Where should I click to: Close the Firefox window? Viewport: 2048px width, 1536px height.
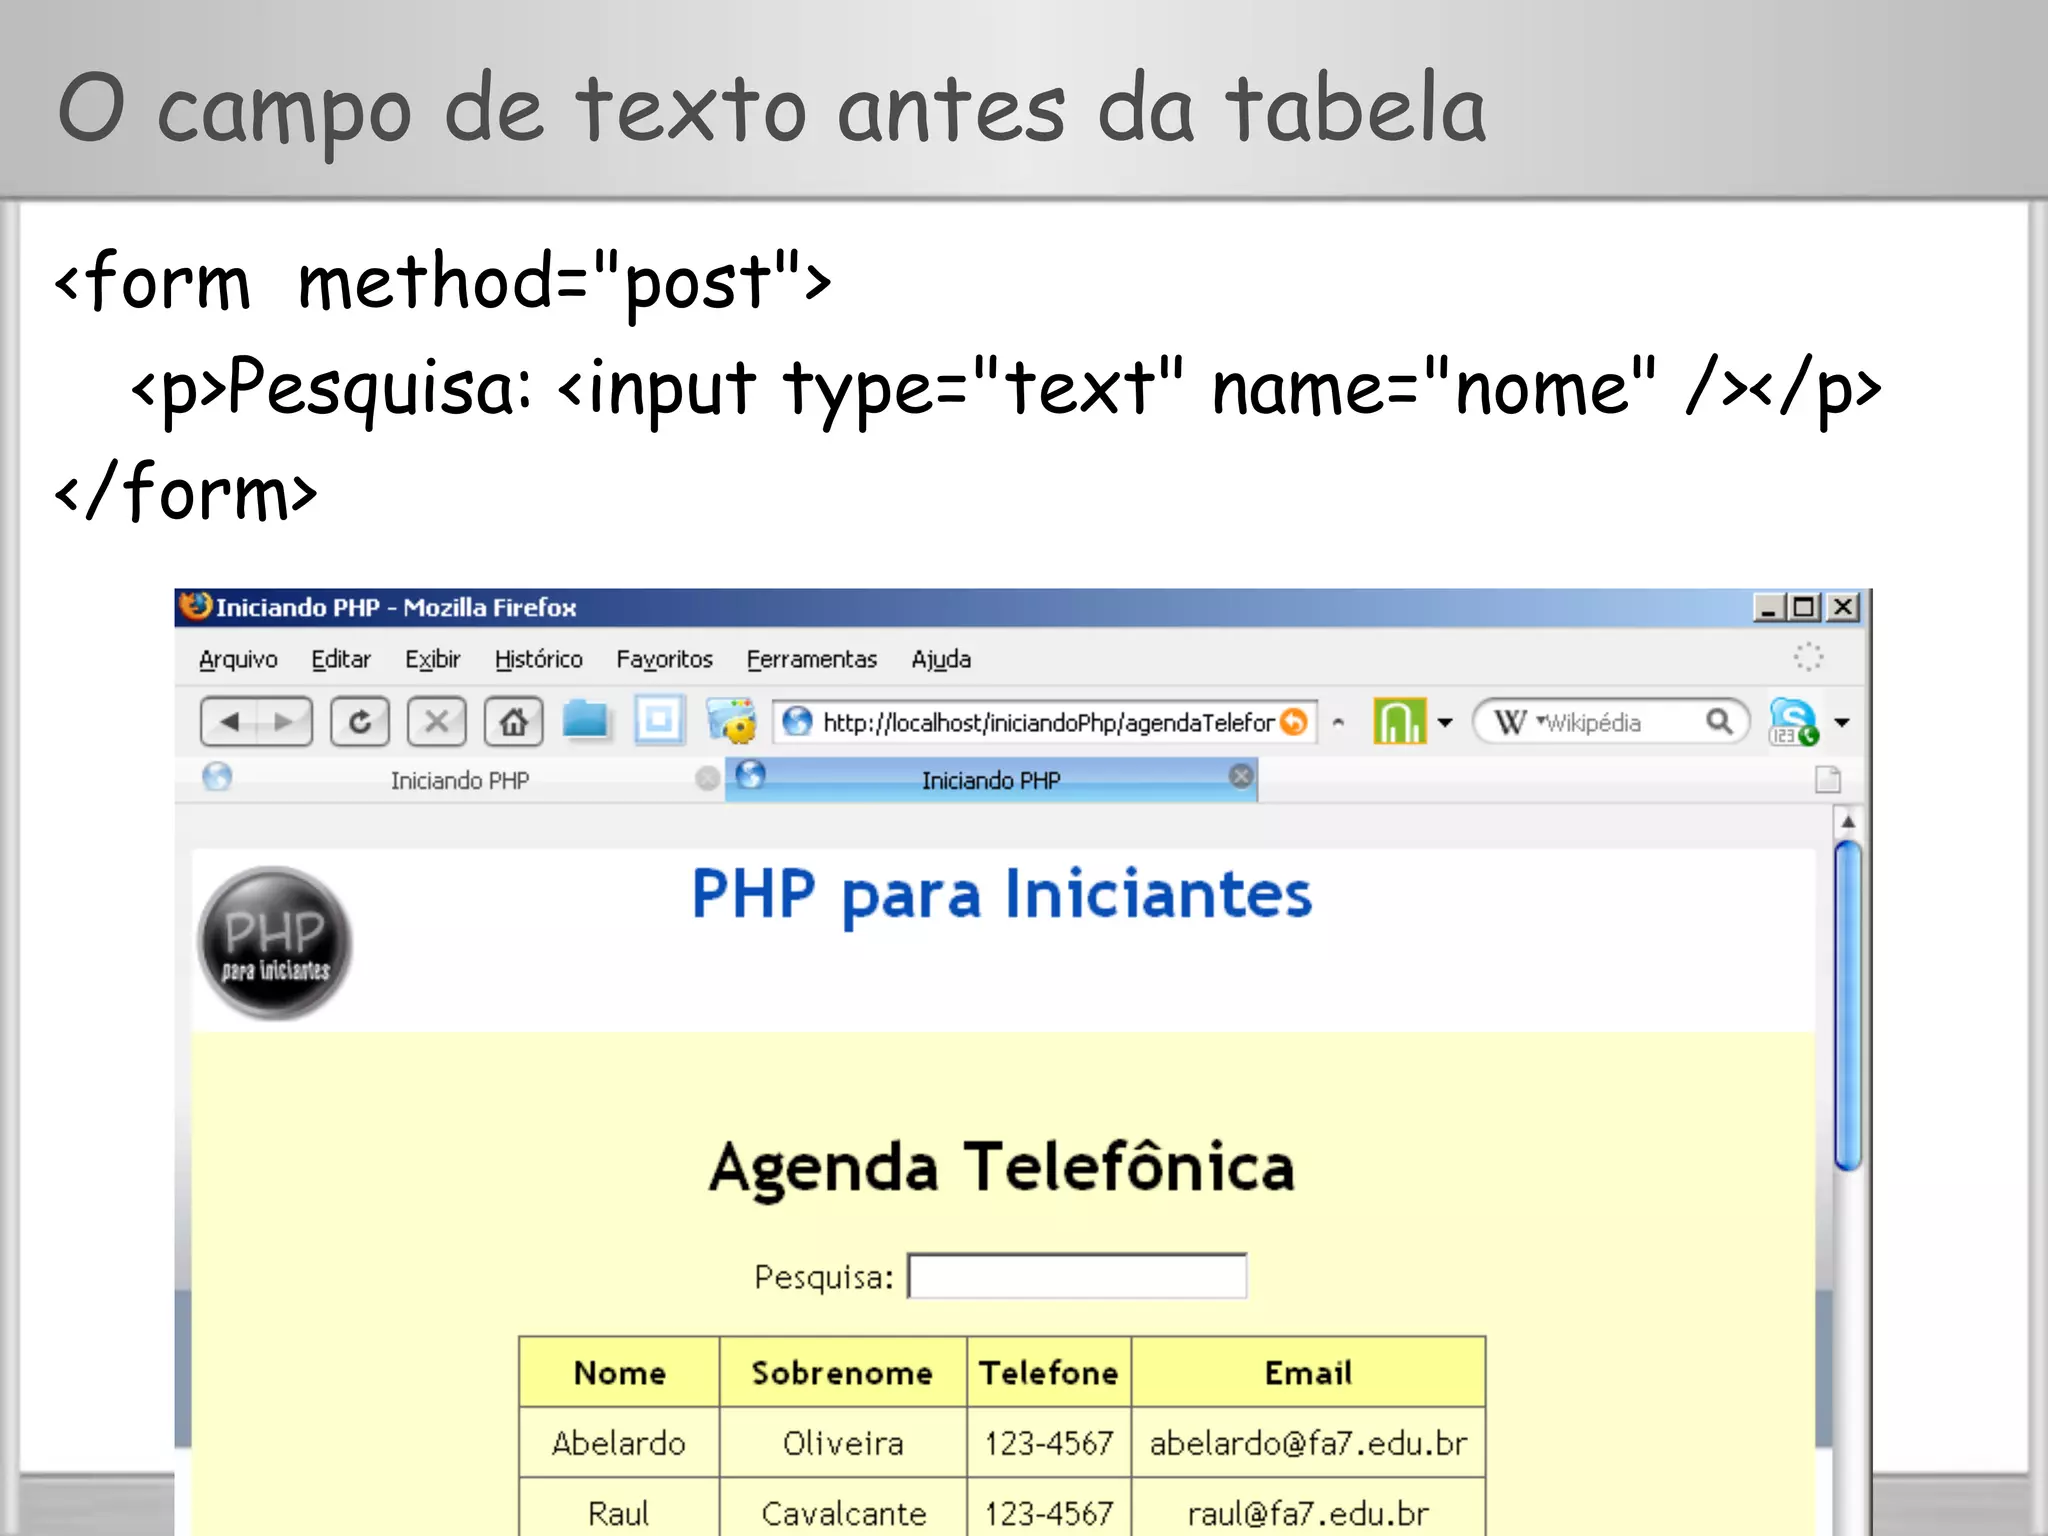pos(1843,607)
